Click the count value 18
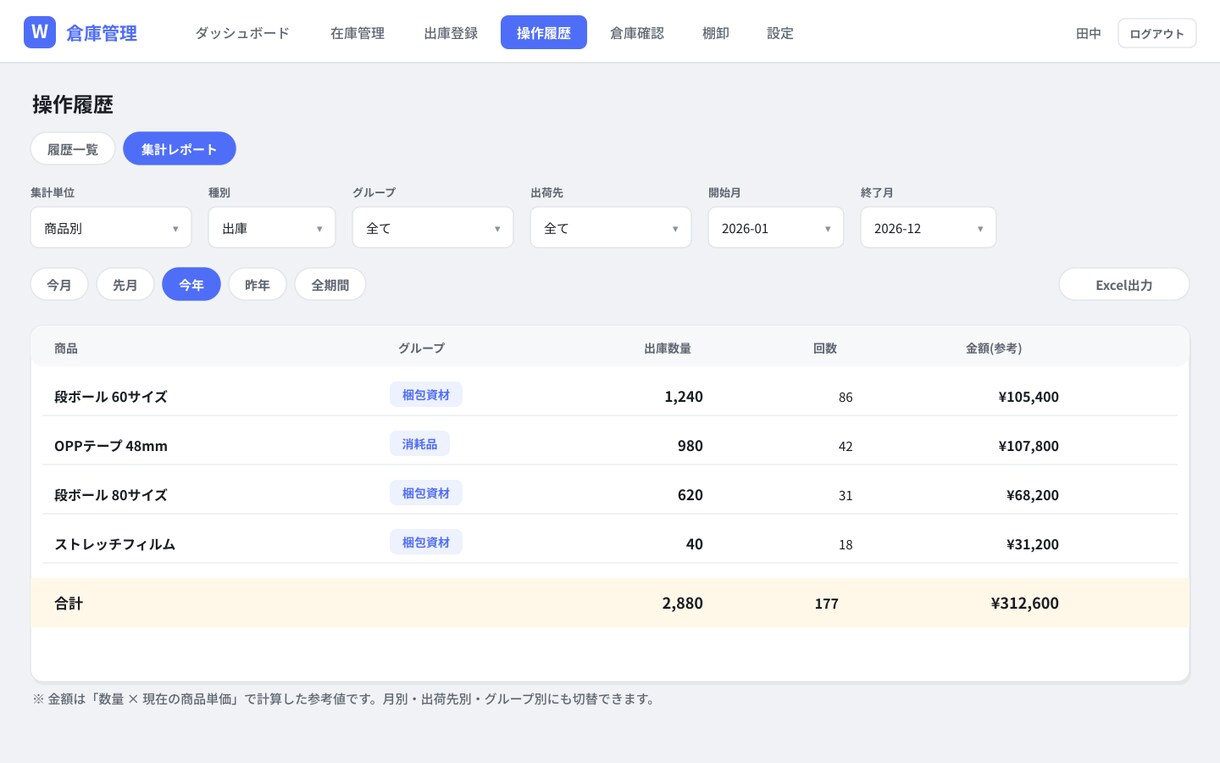The height and width of the screenshot is (763, 1220). [846, 544]
